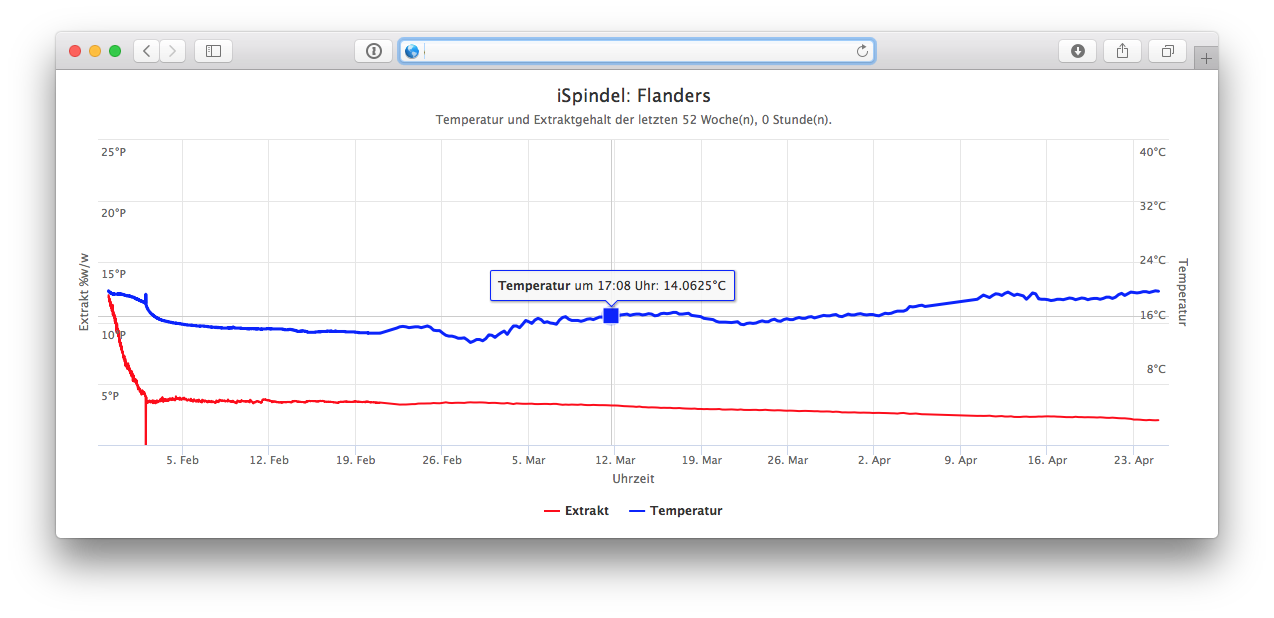The height and width of the screenshot is (618, 1274).
Task: Reload the page from the address bar
Action: coord(862,51)
